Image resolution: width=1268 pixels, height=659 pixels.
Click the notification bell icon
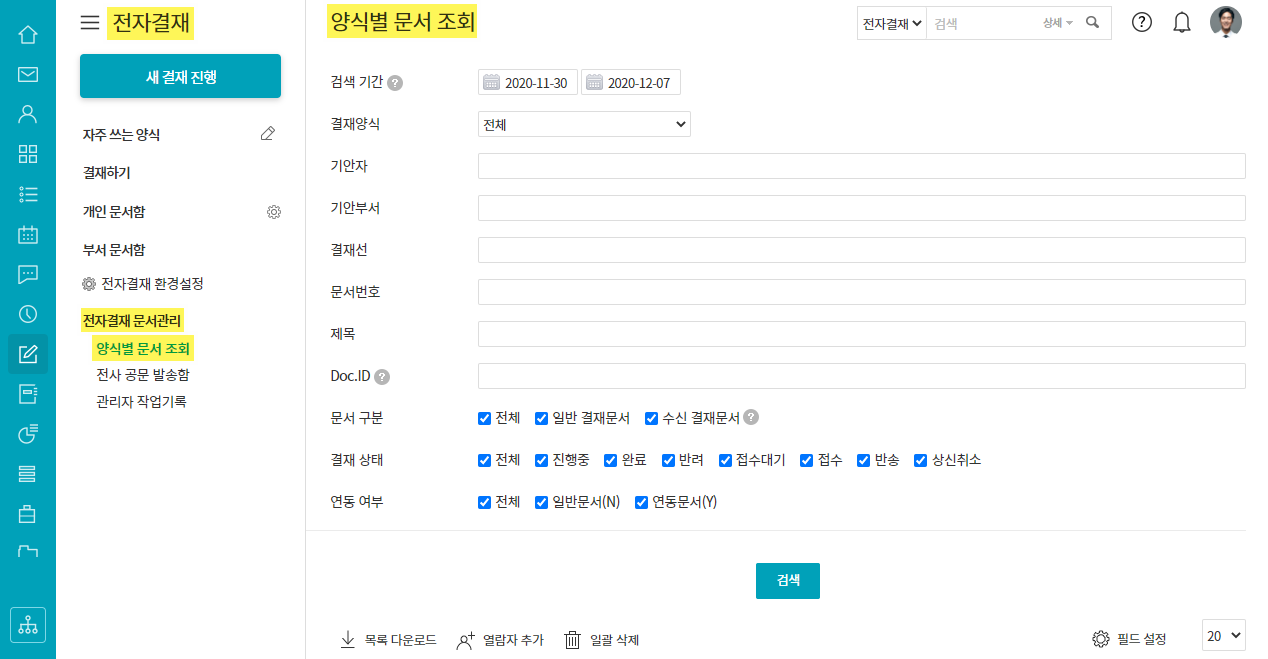(x=1182, y=22)
